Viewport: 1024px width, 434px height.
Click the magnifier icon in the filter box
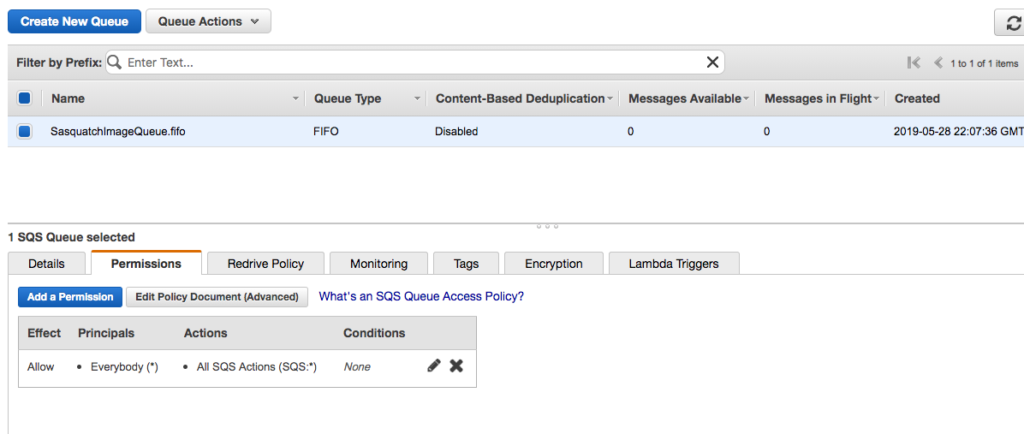click(114, 62)
